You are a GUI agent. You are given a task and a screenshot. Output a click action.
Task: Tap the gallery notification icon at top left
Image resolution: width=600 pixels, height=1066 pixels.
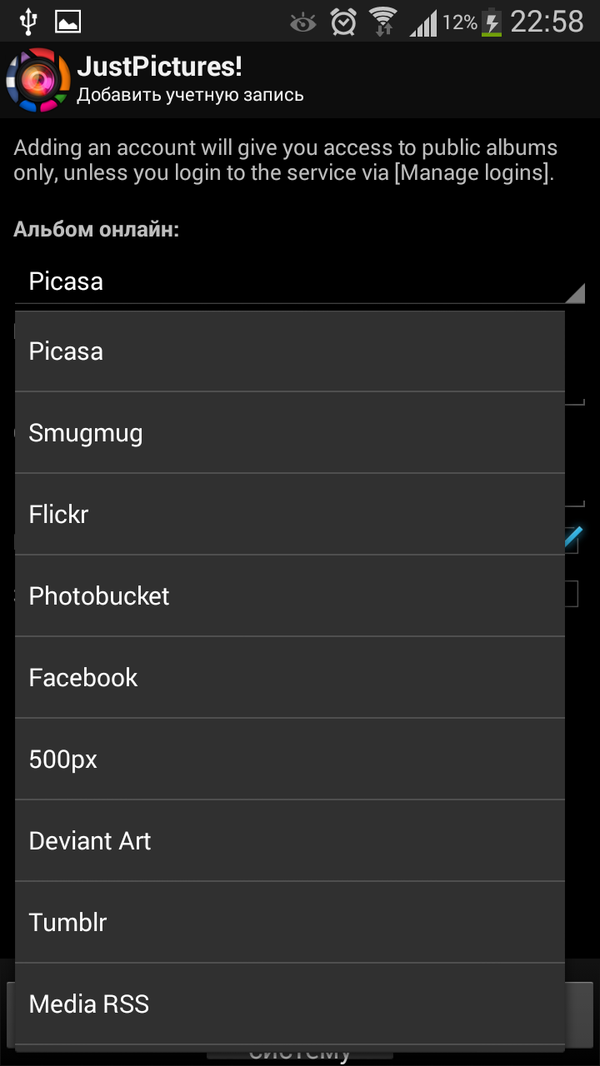[x=66, y=20]
